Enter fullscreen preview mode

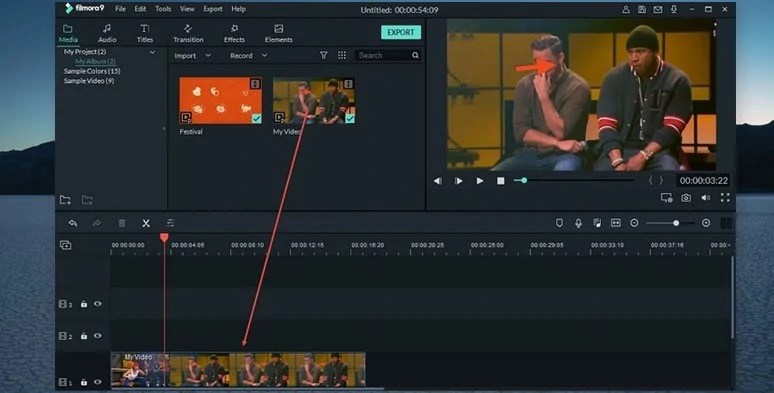coord(725,198)
